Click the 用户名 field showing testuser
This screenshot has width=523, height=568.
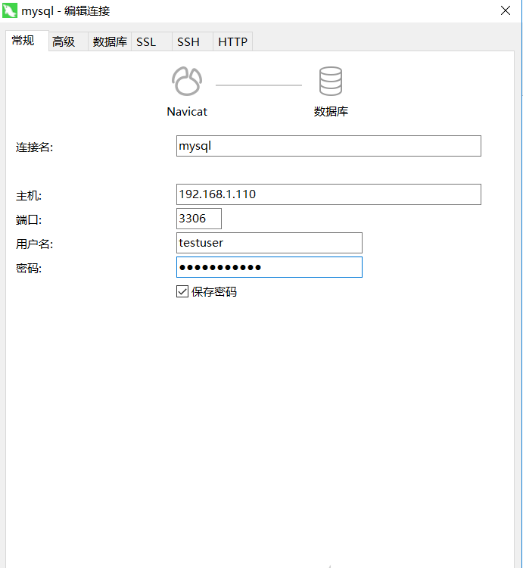pyautogui.click(x=269, y=243)
